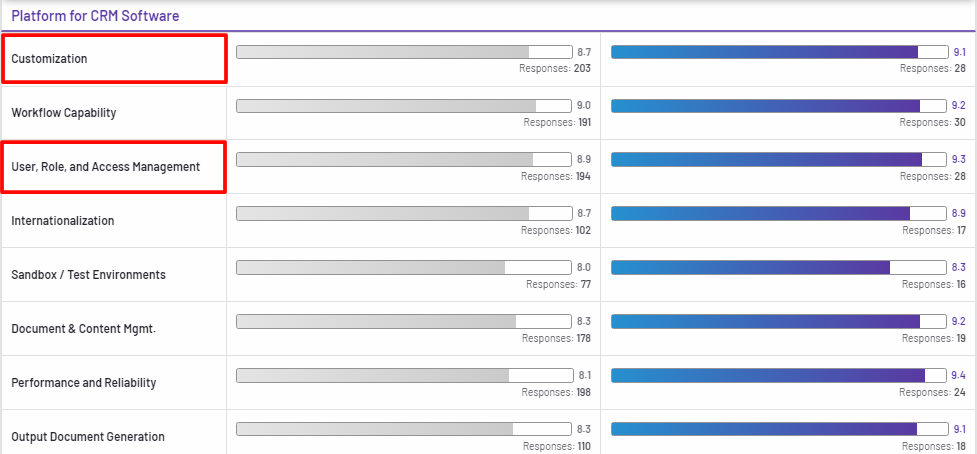Click the Document & Content Mgmt. label
The height and width of the screenshot is (454, 977).
click(x=84, y=329)
